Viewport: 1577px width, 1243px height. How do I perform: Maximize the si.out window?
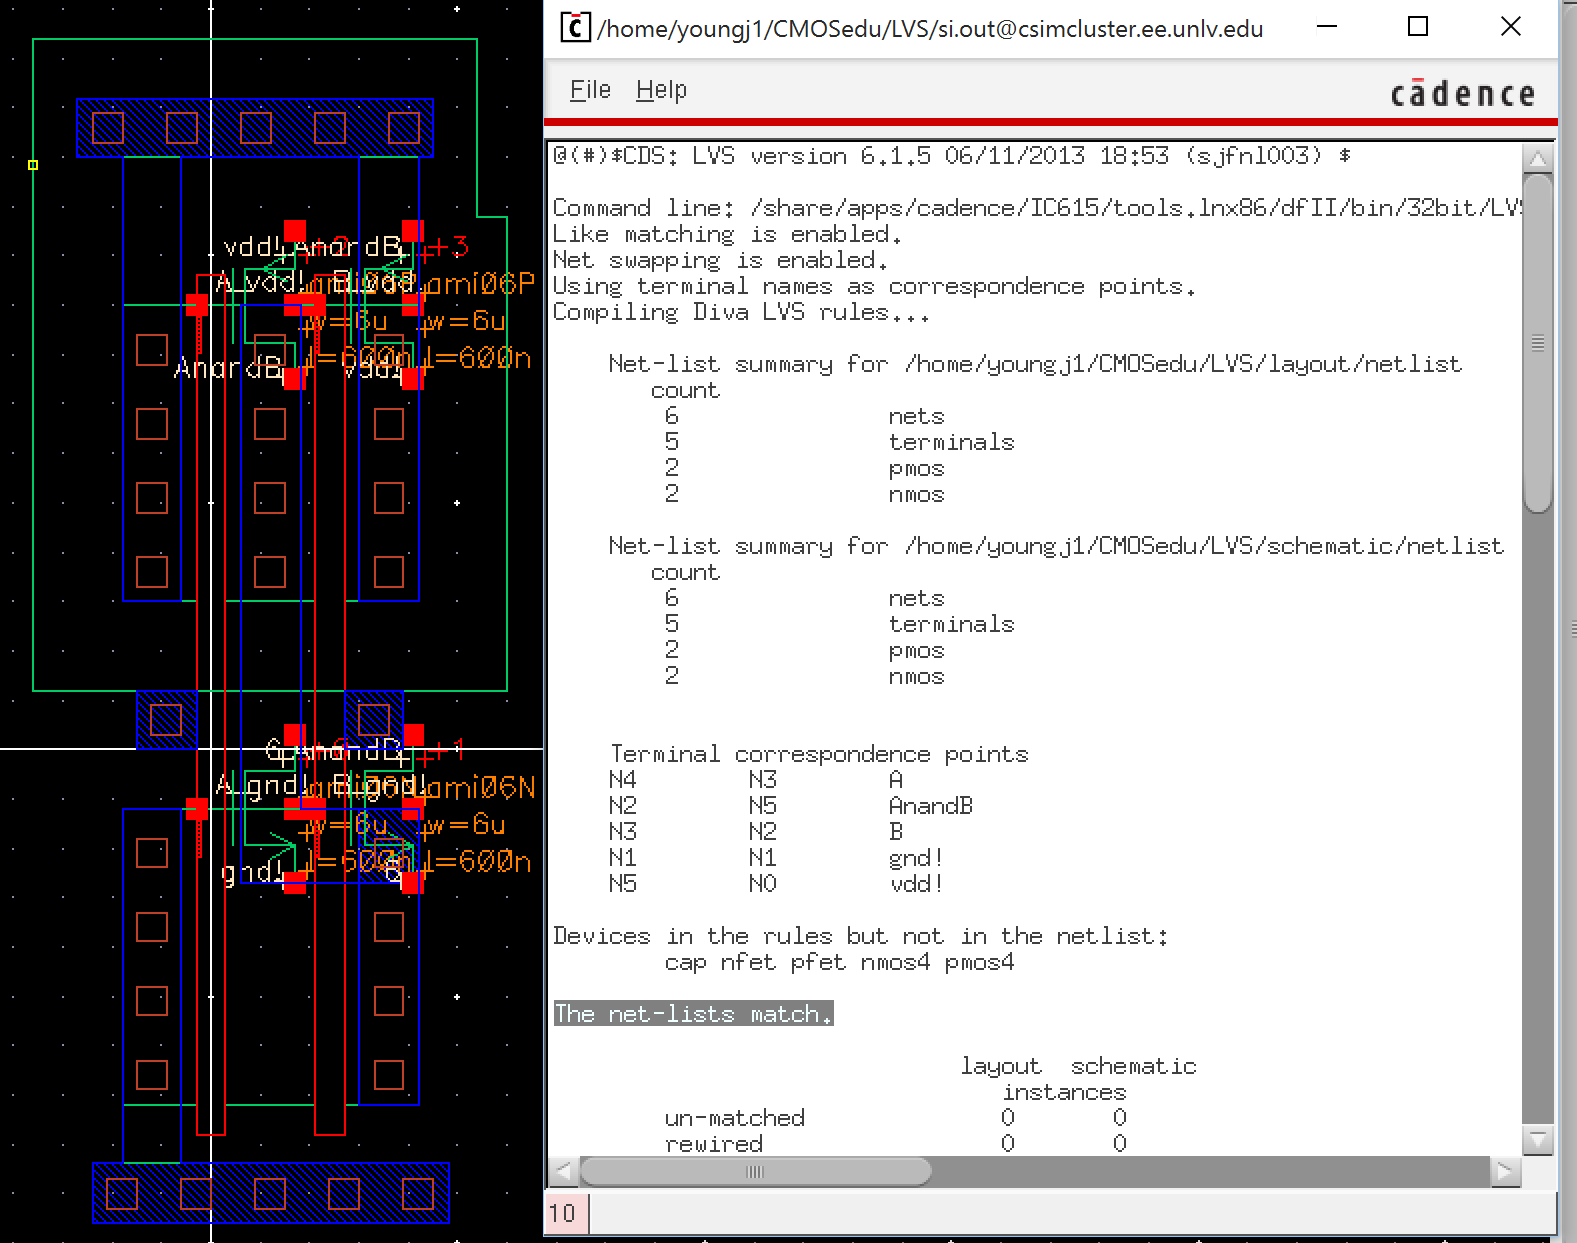coord(1417,27)
